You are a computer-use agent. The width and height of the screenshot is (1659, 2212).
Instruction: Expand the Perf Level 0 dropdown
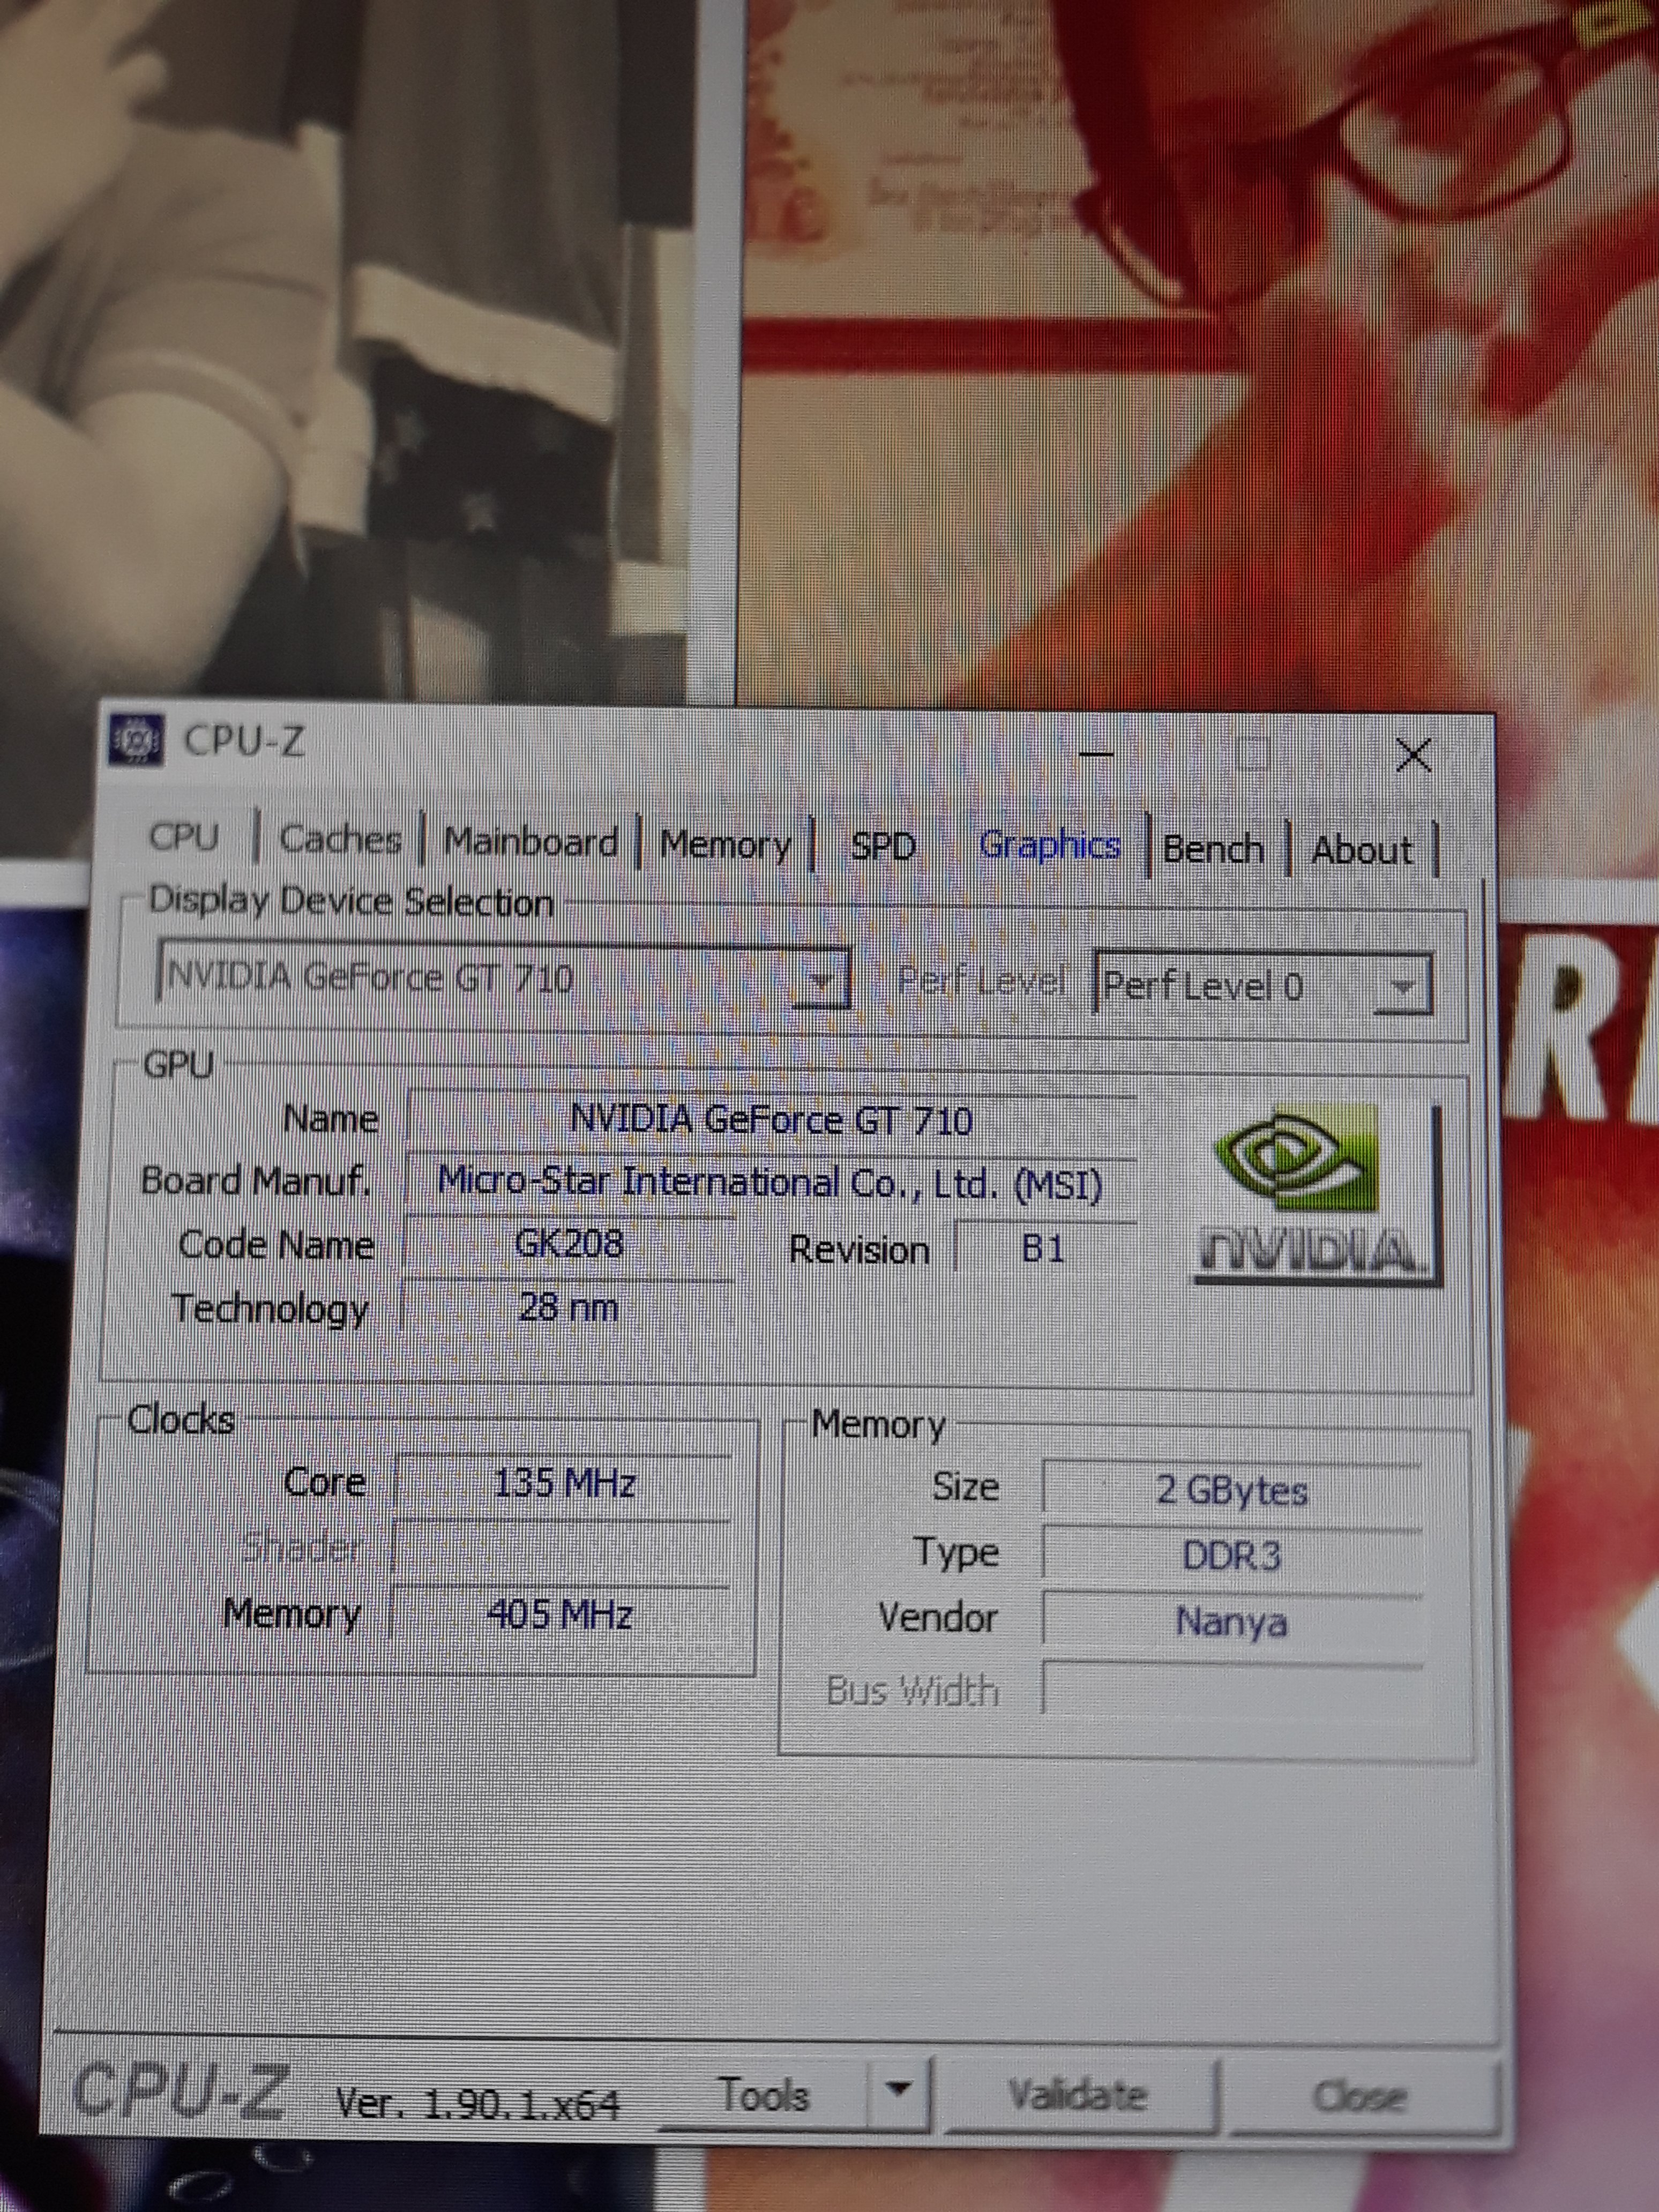(x=1403, y=987)
